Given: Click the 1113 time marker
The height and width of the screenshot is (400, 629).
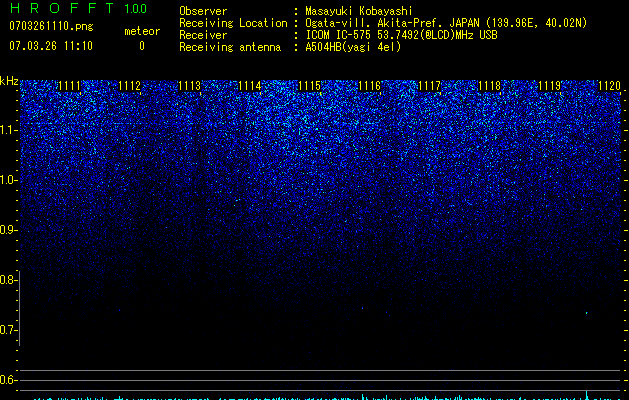Looking at the screenshot, I should pos(189,86).
